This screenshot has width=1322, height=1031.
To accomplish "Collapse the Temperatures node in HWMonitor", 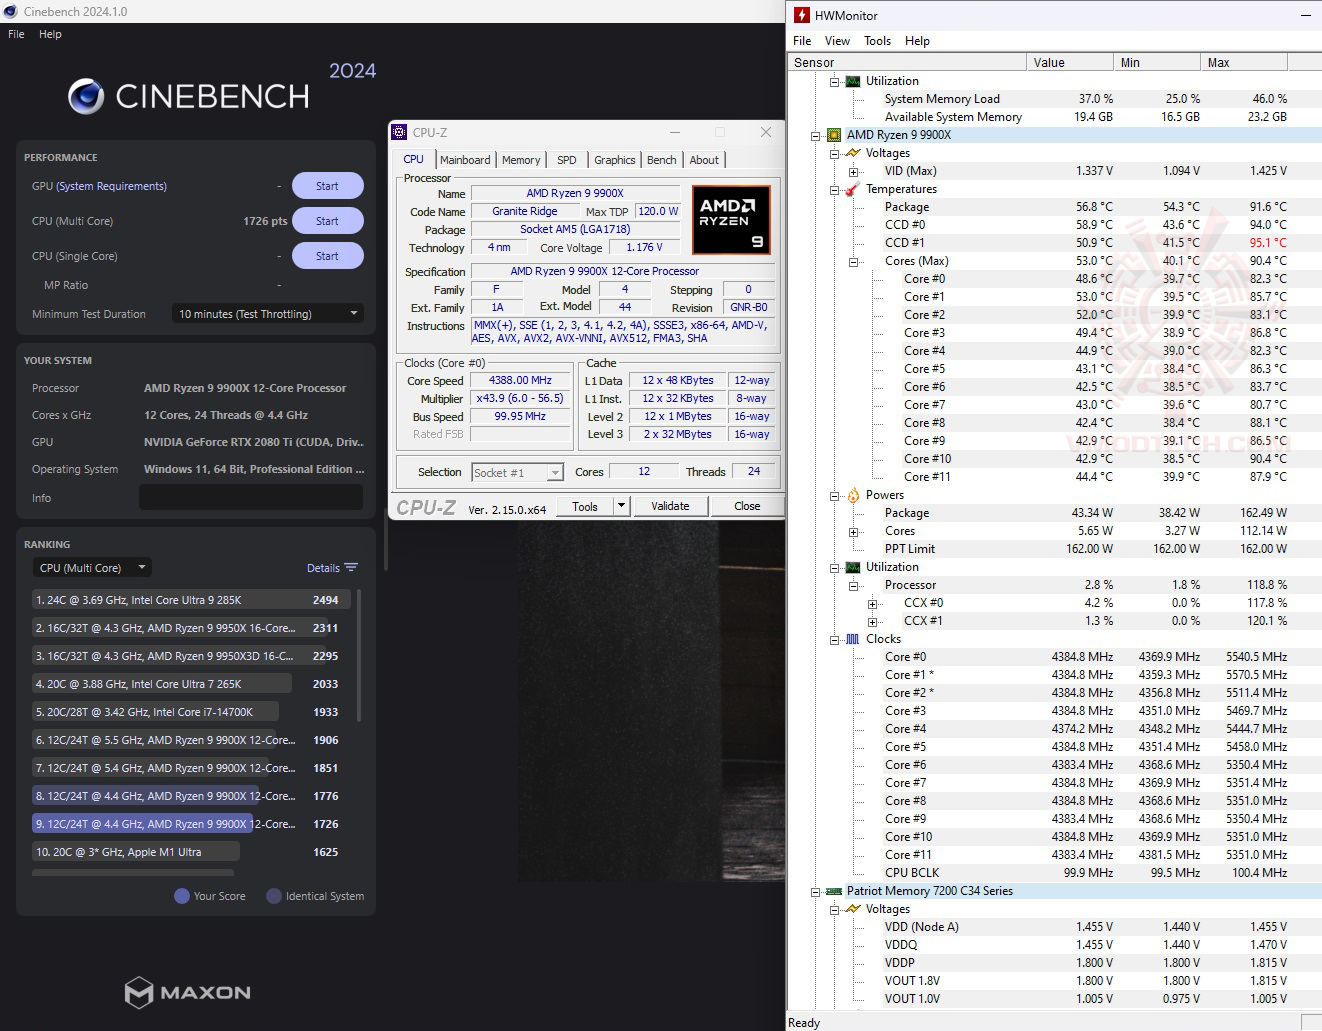I will (835, 189).
